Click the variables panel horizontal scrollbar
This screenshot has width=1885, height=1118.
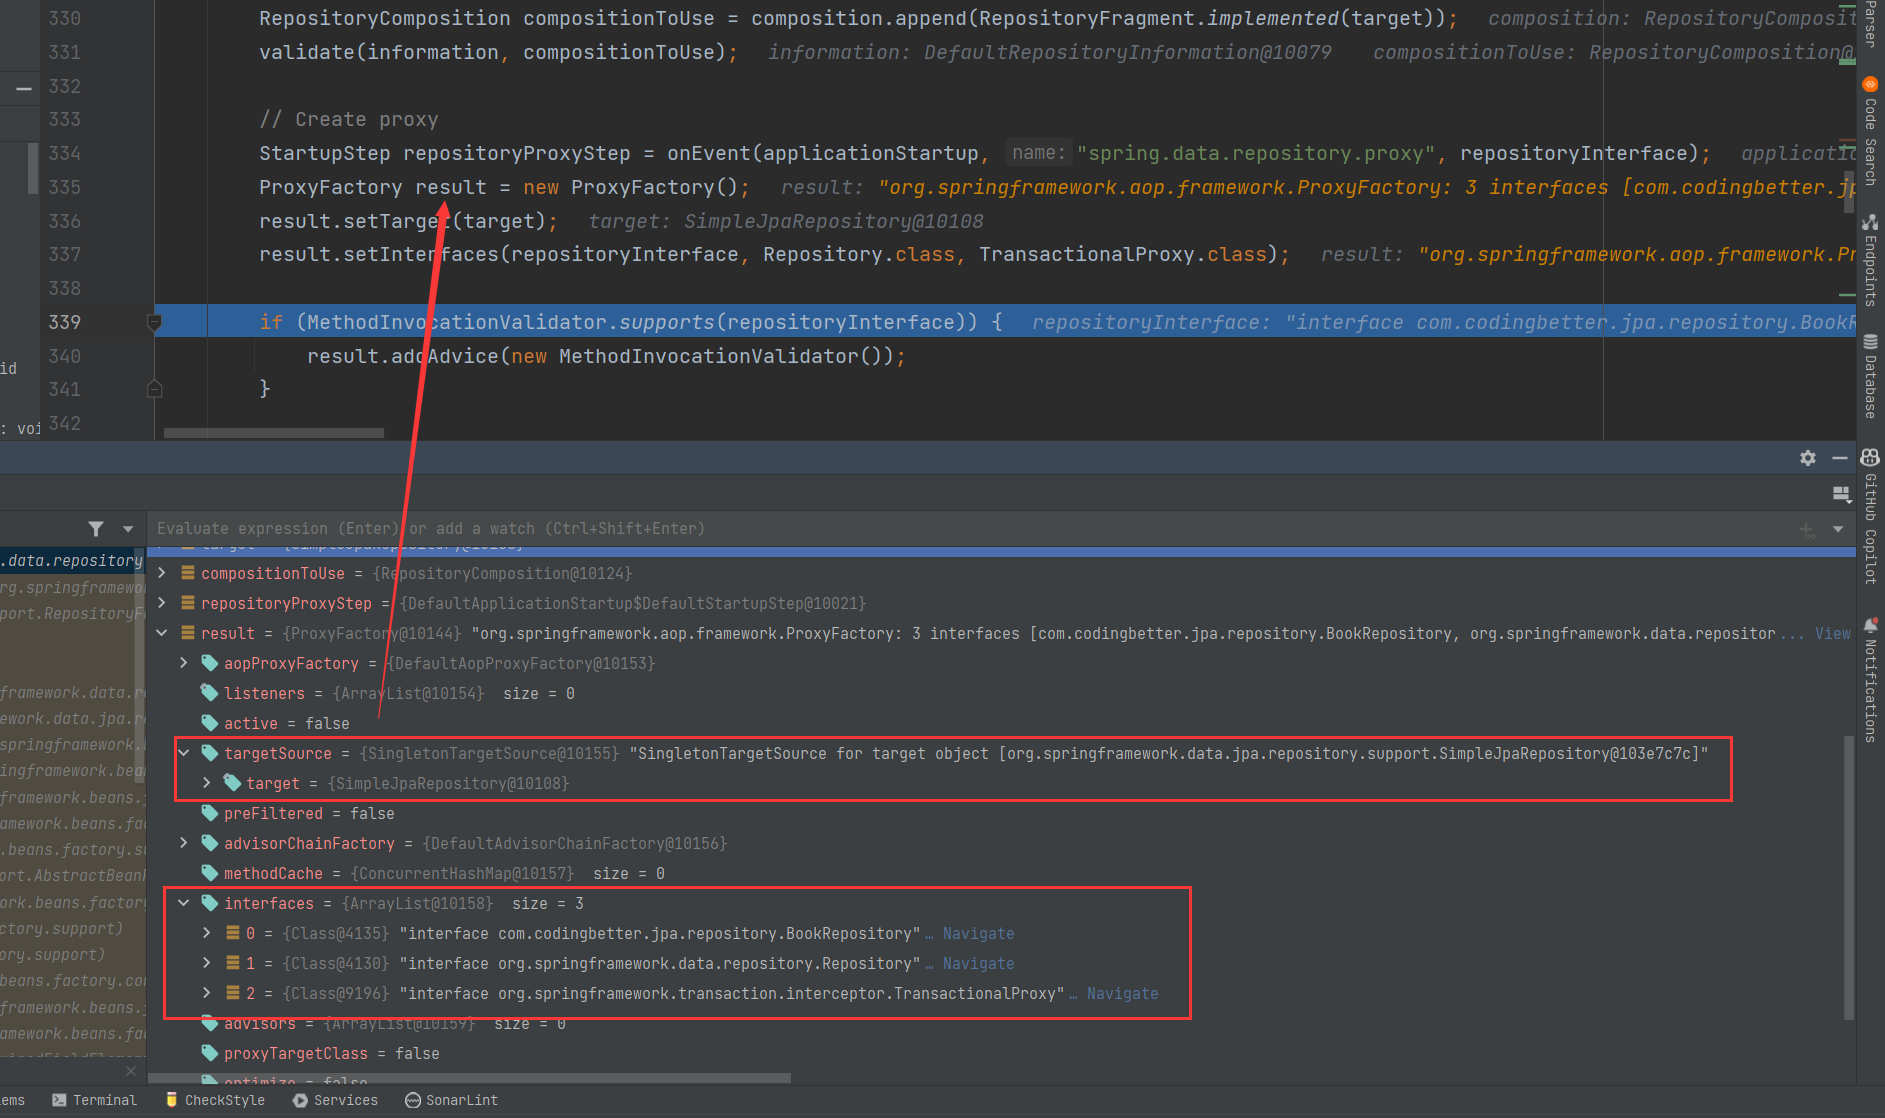470,1079
